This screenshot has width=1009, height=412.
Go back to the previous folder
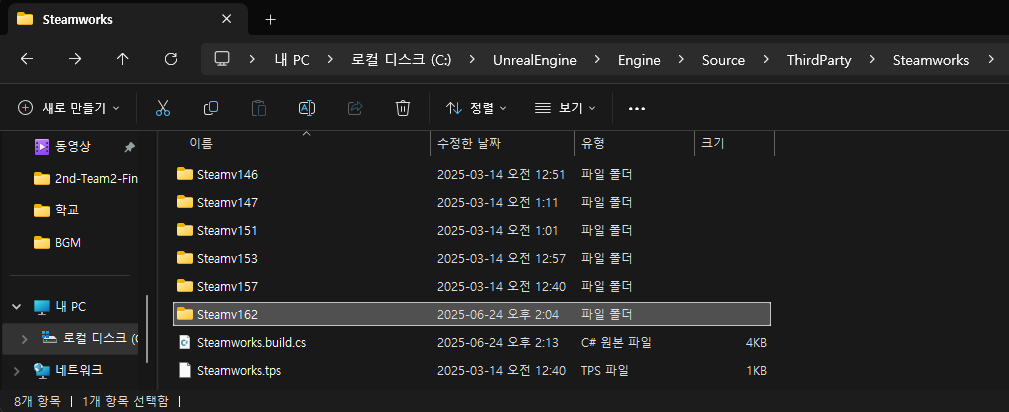pos(26,59)
